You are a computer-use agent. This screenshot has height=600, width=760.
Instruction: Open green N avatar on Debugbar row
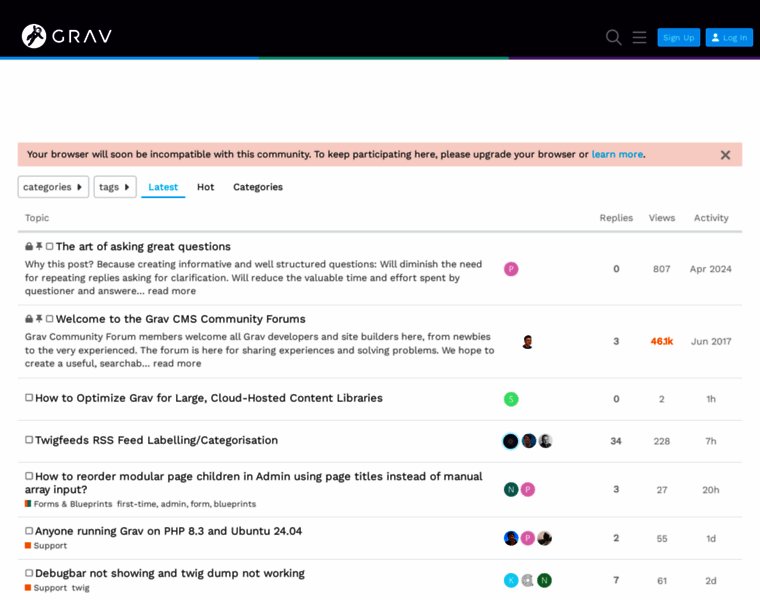(x=545, y=580)
